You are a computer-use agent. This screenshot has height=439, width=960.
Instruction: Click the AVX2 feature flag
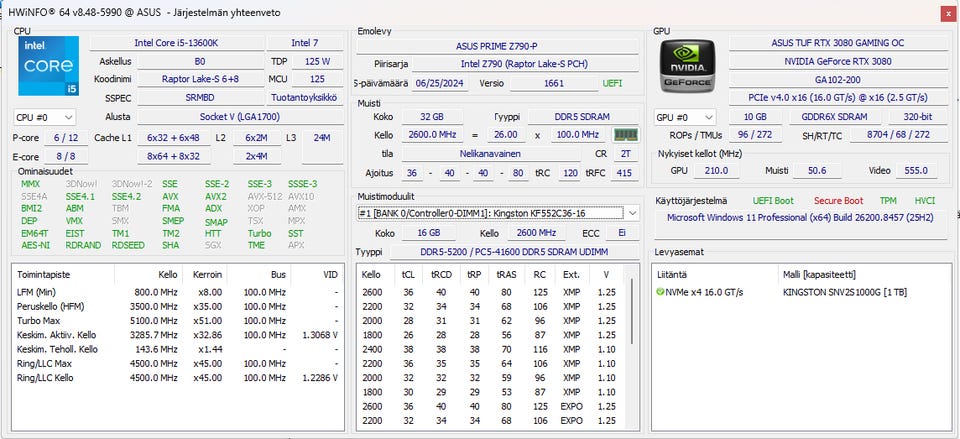pyautogui.click(x=216, y=197)
